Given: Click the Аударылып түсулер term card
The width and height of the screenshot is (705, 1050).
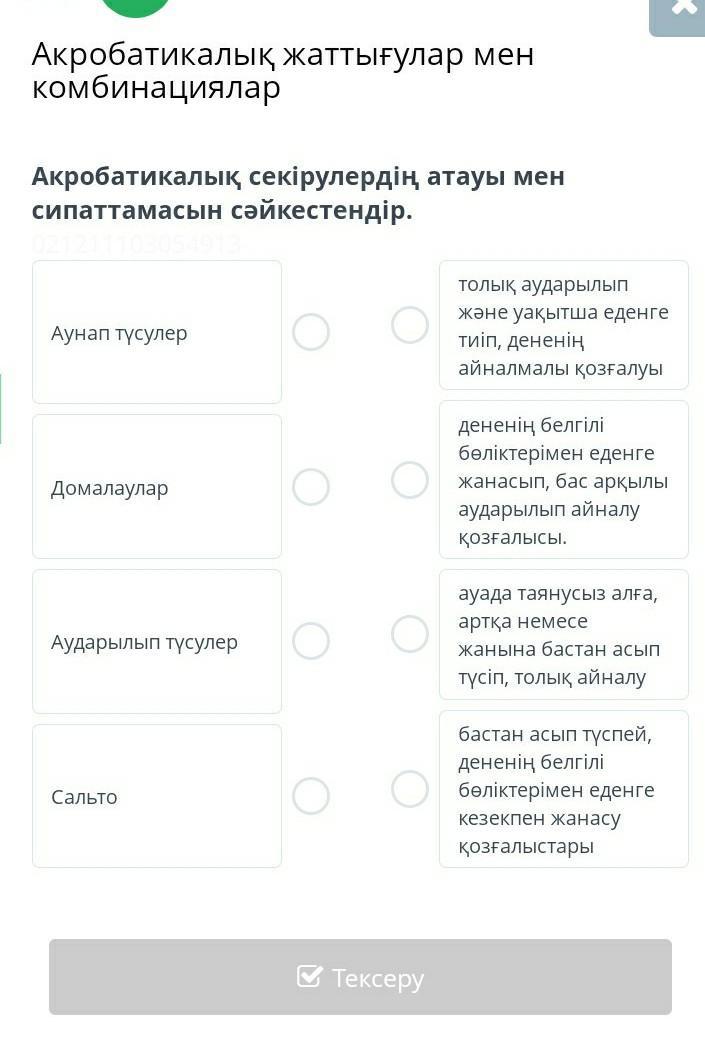Looking at the screenshot, I should (157, 641).
